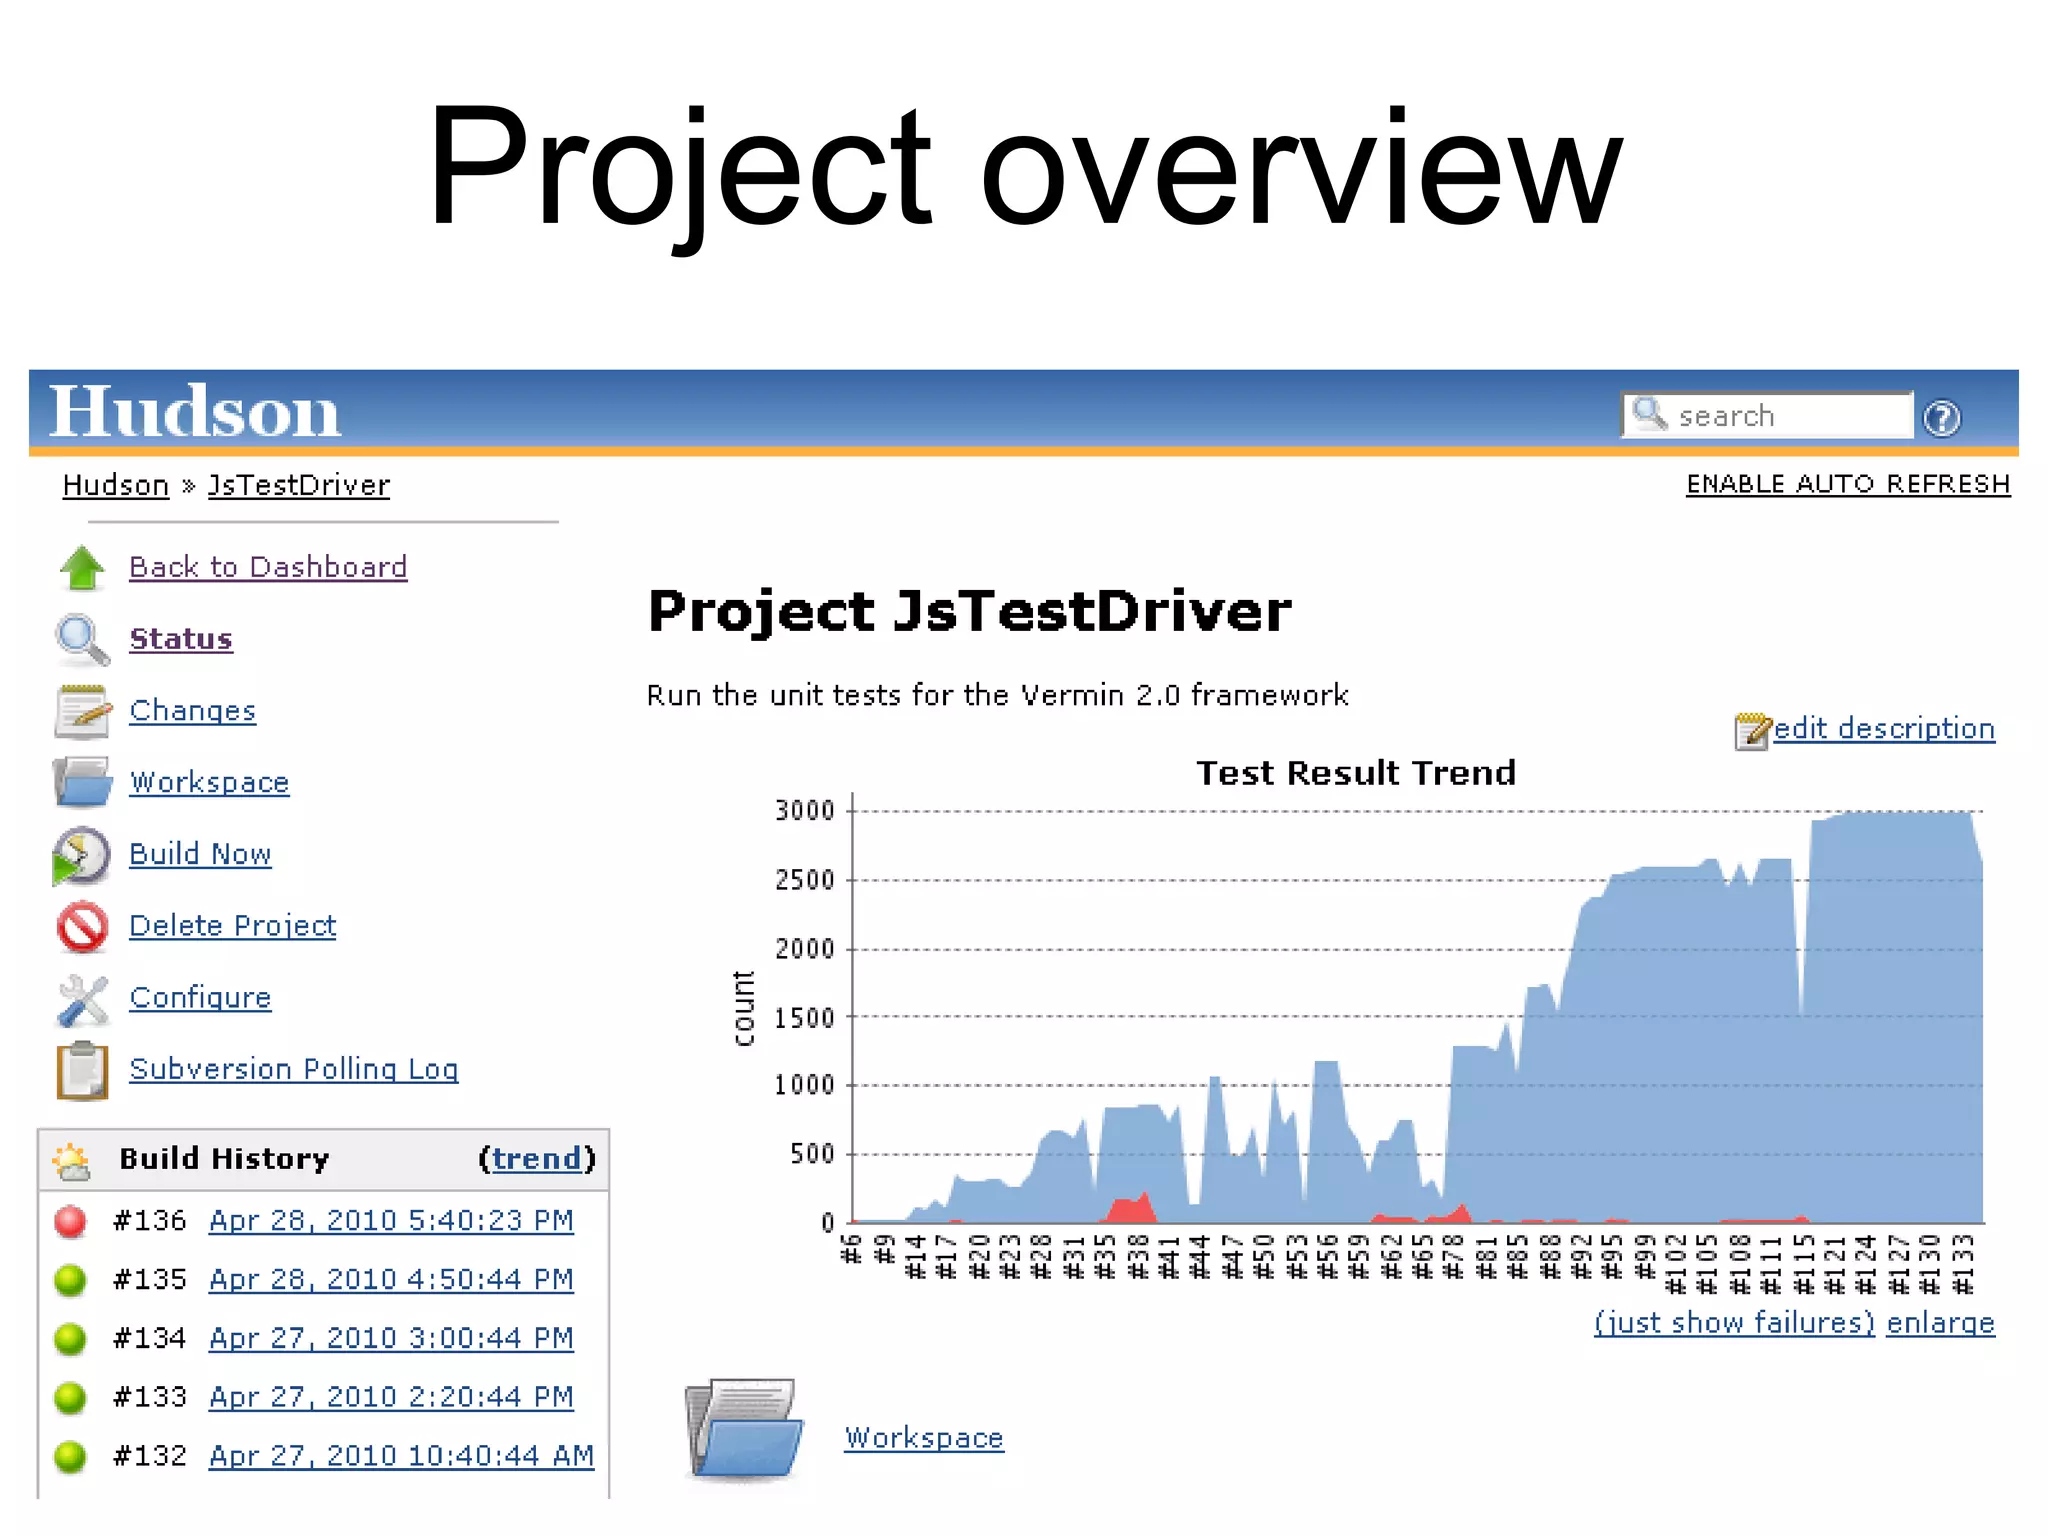Viewport: 2048px width, 1536px height.
Task: Click the green Back to Dashboard arrow icon
Action: 82,568
